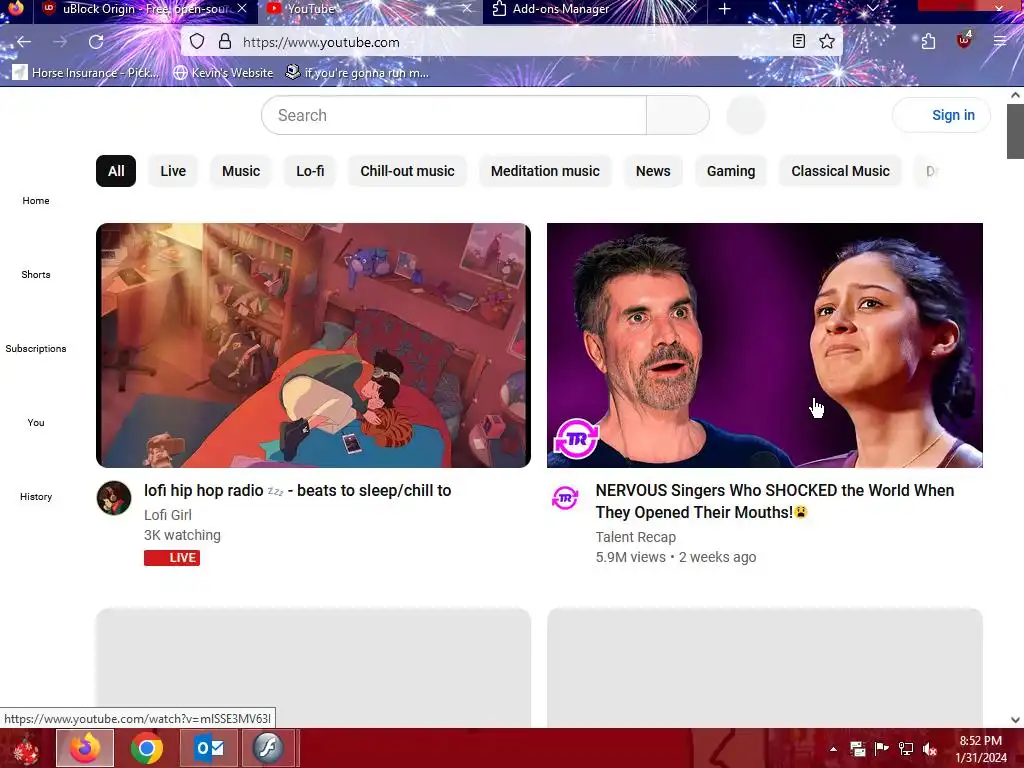1024x768 pixels.
Task: Open the NERVOUS Singers video thumbnail
Action: point(765,345)
